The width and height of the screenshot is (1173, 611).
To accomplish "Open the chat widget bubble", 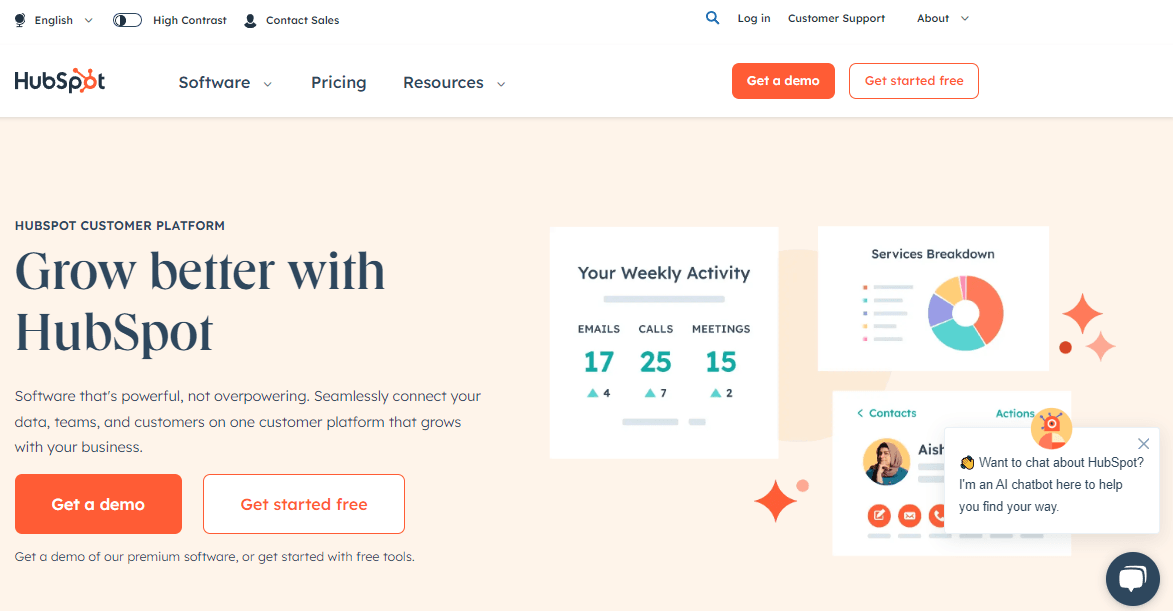I will [1132, 579].
